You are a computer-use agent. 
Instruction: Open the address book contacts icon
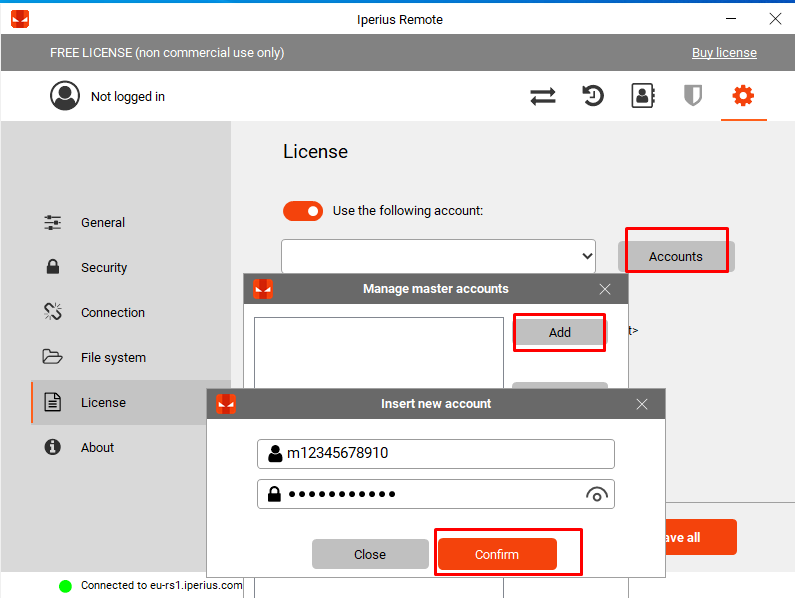(x=642, y=96)
